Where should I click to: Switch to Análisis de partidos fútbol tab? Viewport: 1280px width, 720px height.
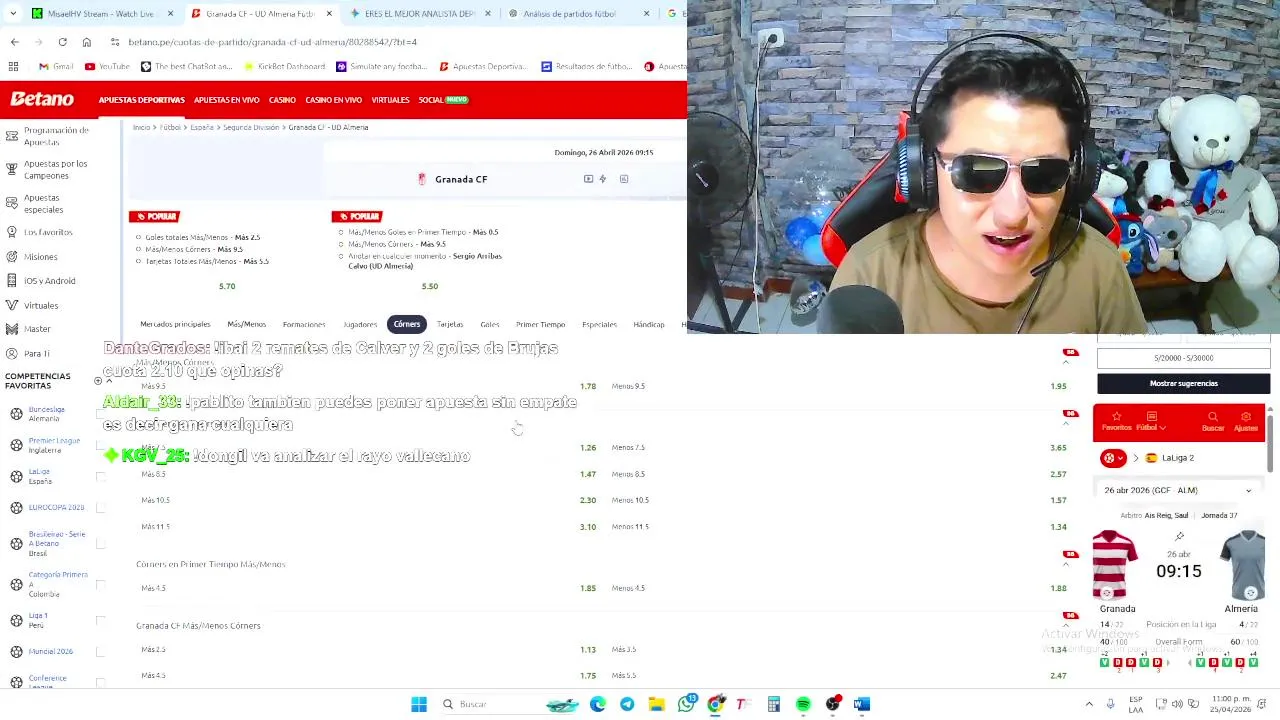click(578, 14)
